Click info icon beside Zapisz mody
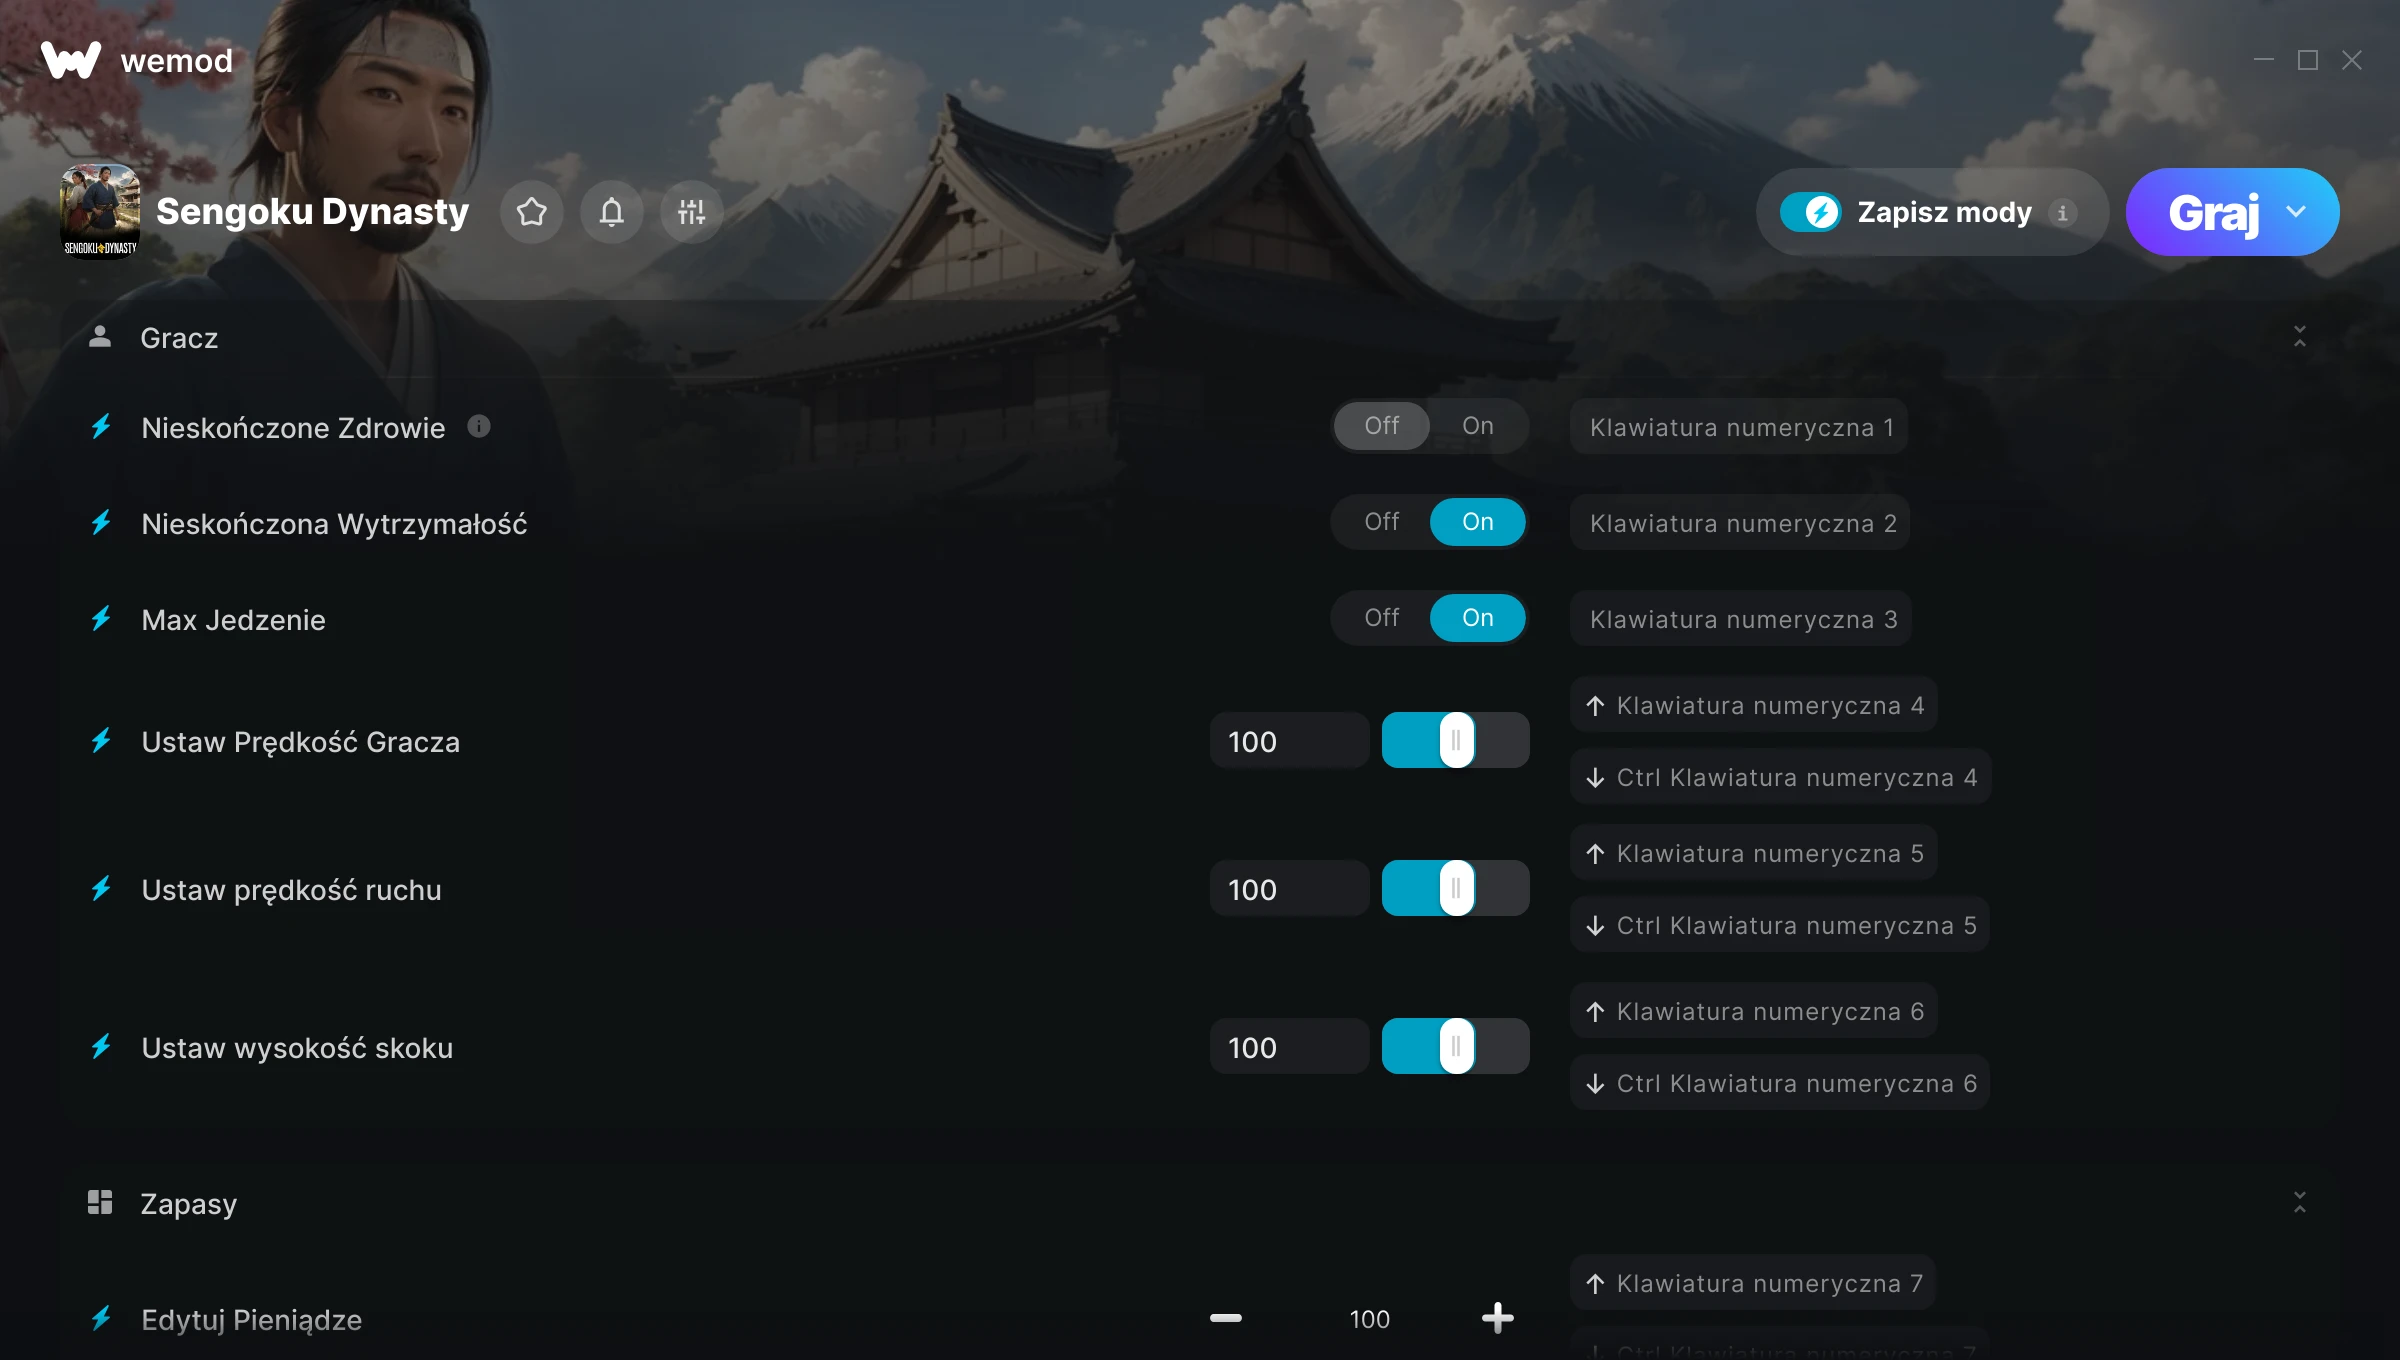2400x1360 pixels. [2062, 213]
